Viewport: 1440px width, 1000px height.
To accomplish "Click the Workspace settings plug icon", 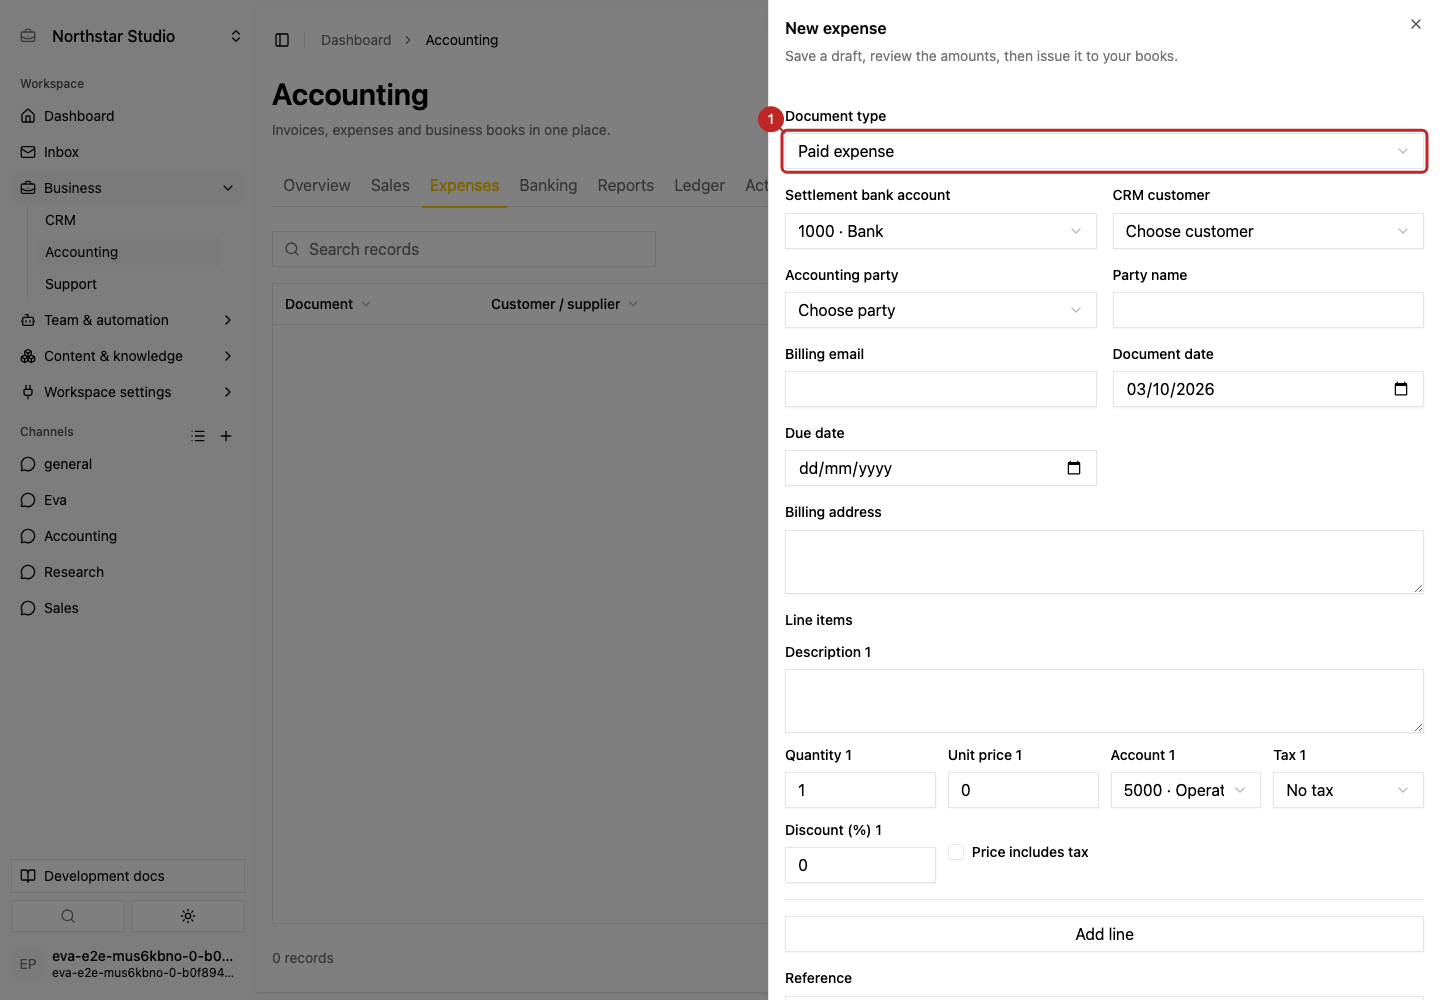I will (28, 392).
